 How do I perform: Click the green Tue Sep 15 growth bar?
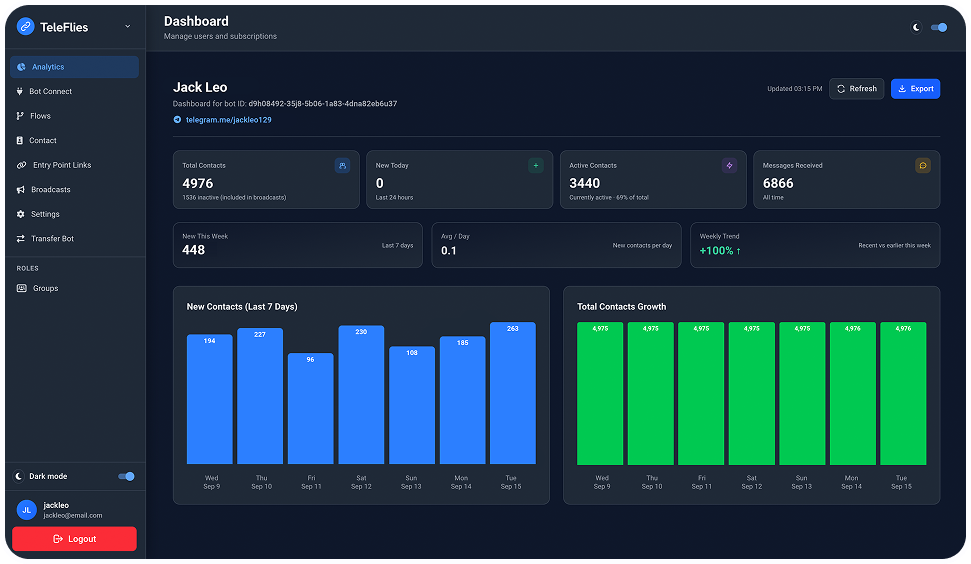point(903,394)
